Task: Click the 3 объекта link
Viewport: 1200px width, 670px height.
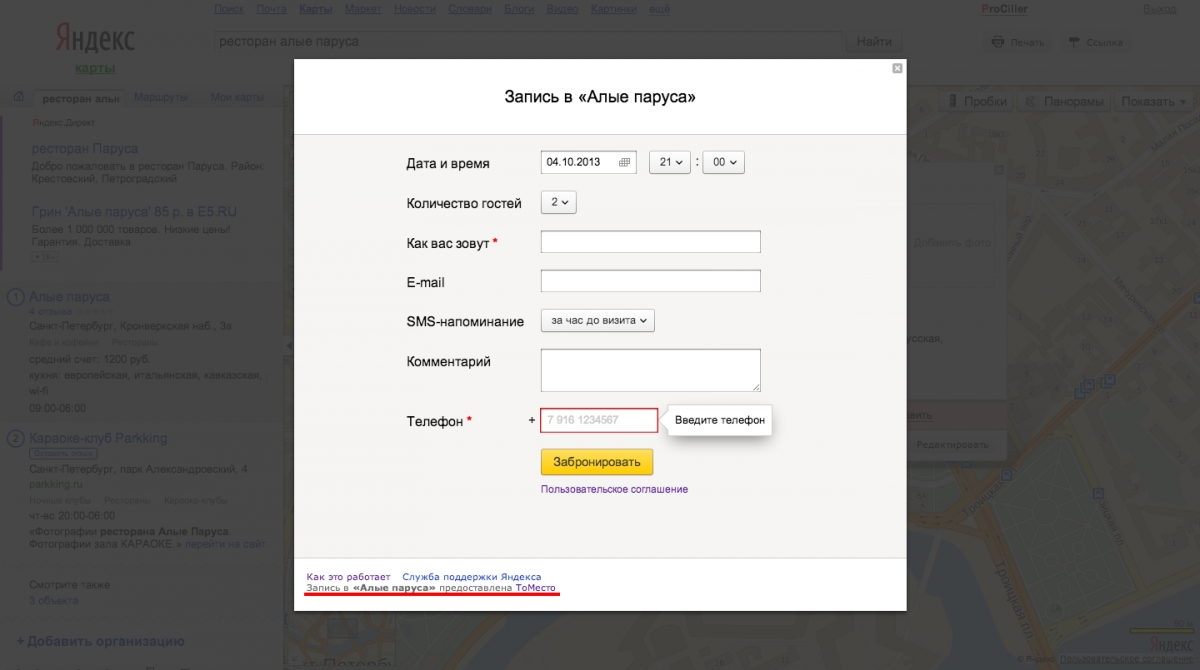Action: (x=53, y=600)
